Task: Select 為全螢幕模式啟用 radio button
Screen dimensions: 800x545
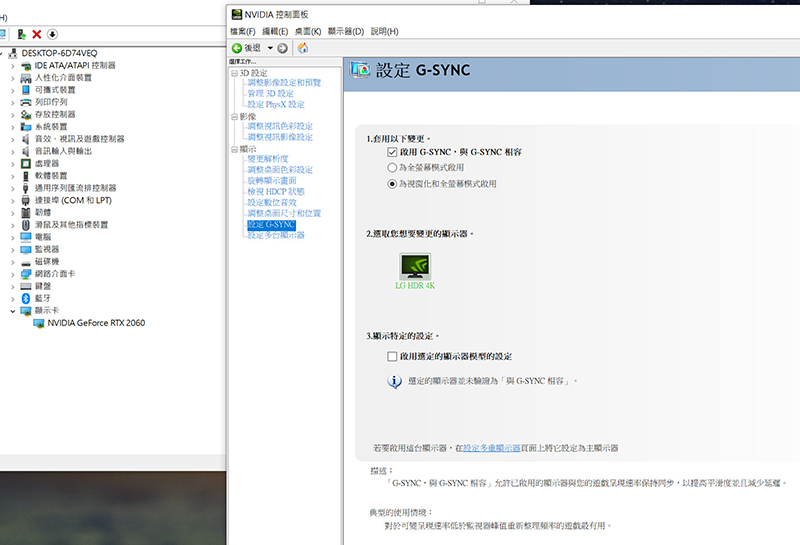Action: click(392, 167)
